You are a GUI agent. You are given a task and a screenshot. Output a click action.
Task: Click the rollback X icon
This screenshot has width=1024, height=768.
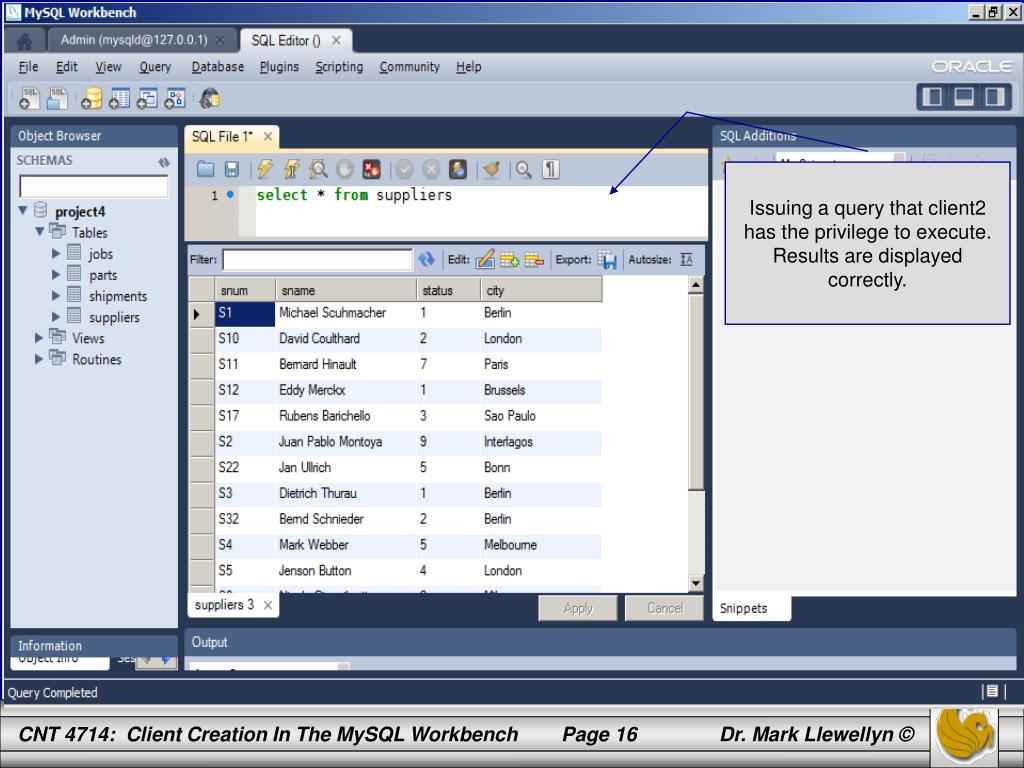tap(431, 170)
